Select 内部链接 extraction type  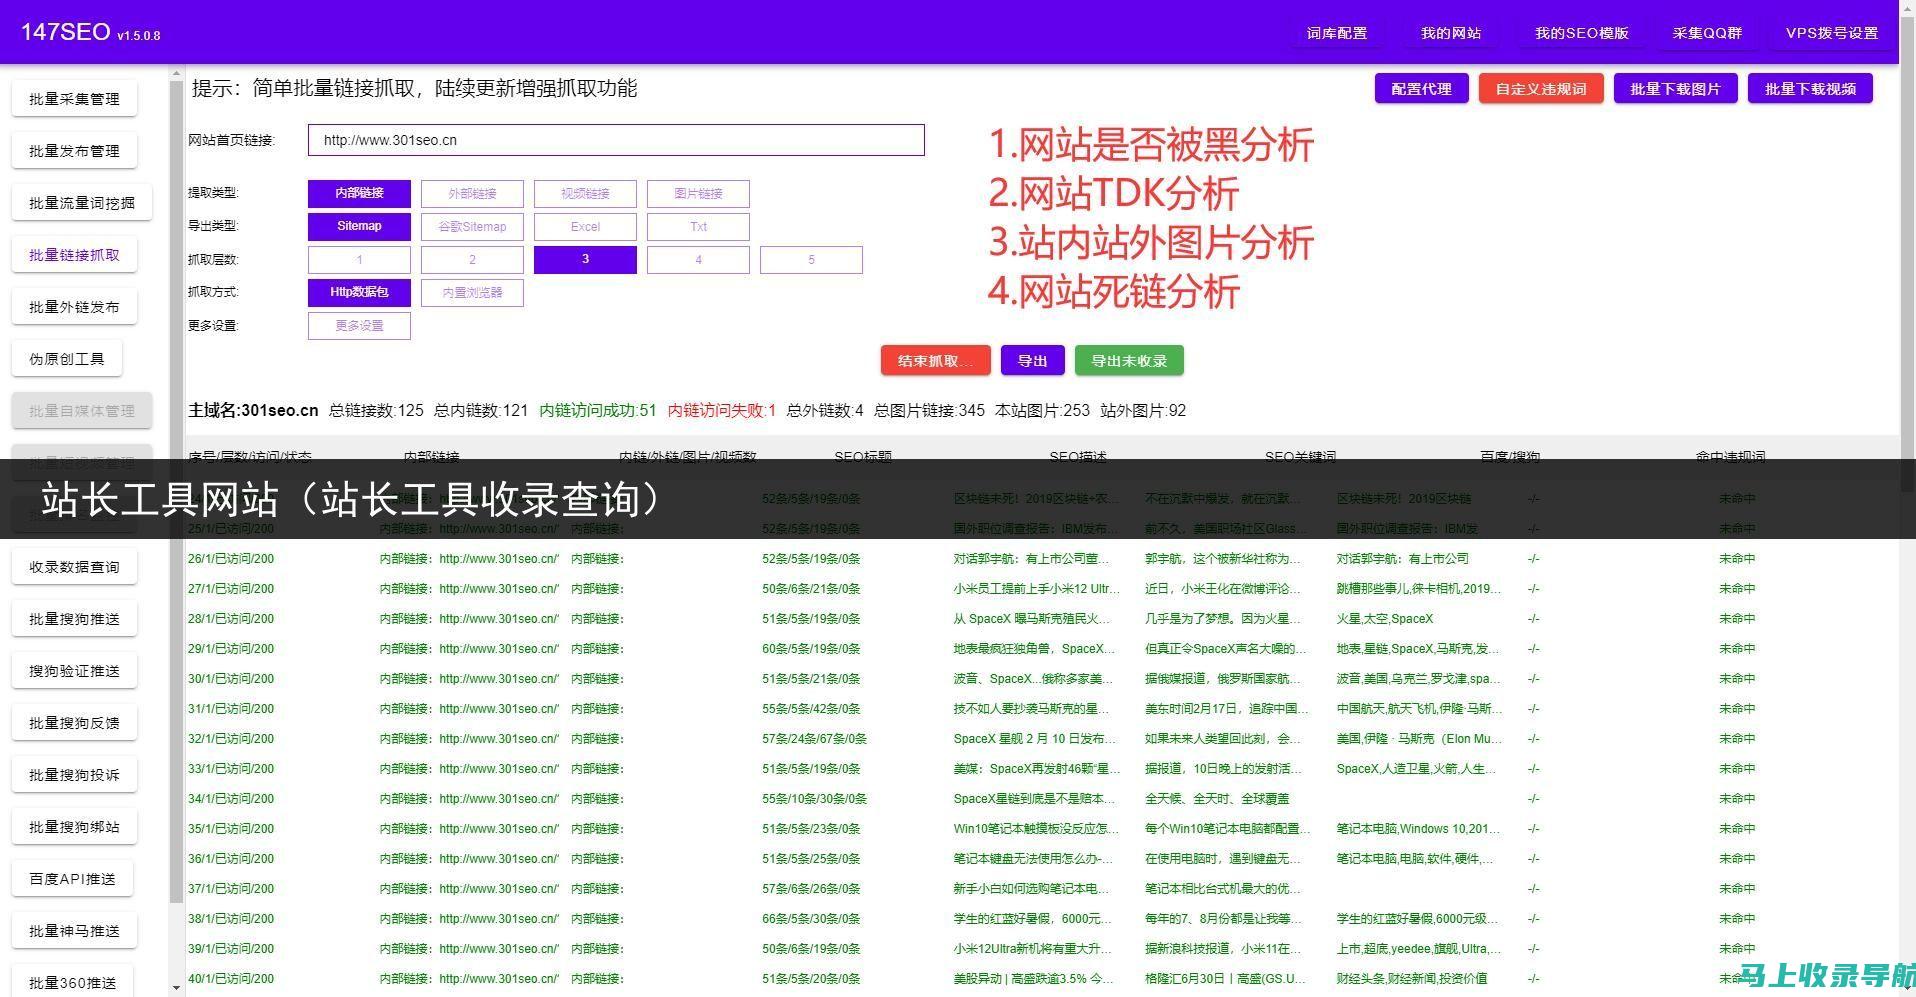[359, 193]
